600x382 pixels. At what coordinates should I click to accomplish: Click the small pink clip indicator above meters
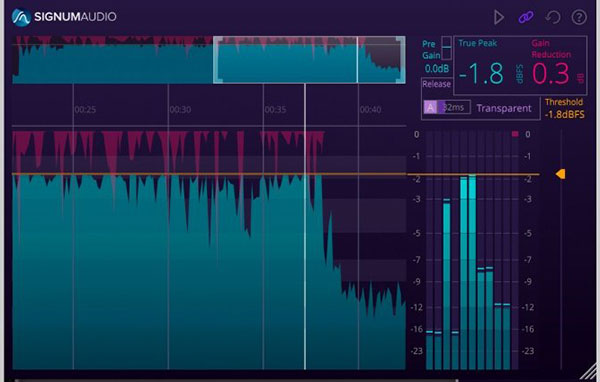pyautogui.click(x=515, y=134)
